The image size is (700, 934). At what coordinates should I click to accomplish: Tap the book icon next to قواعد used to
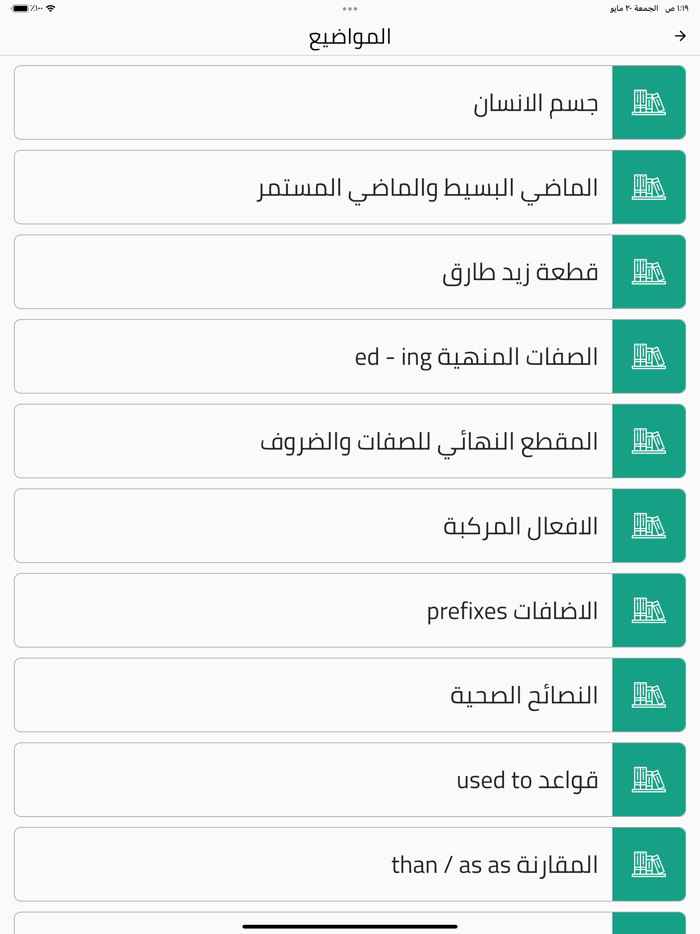tap(648, 779)
